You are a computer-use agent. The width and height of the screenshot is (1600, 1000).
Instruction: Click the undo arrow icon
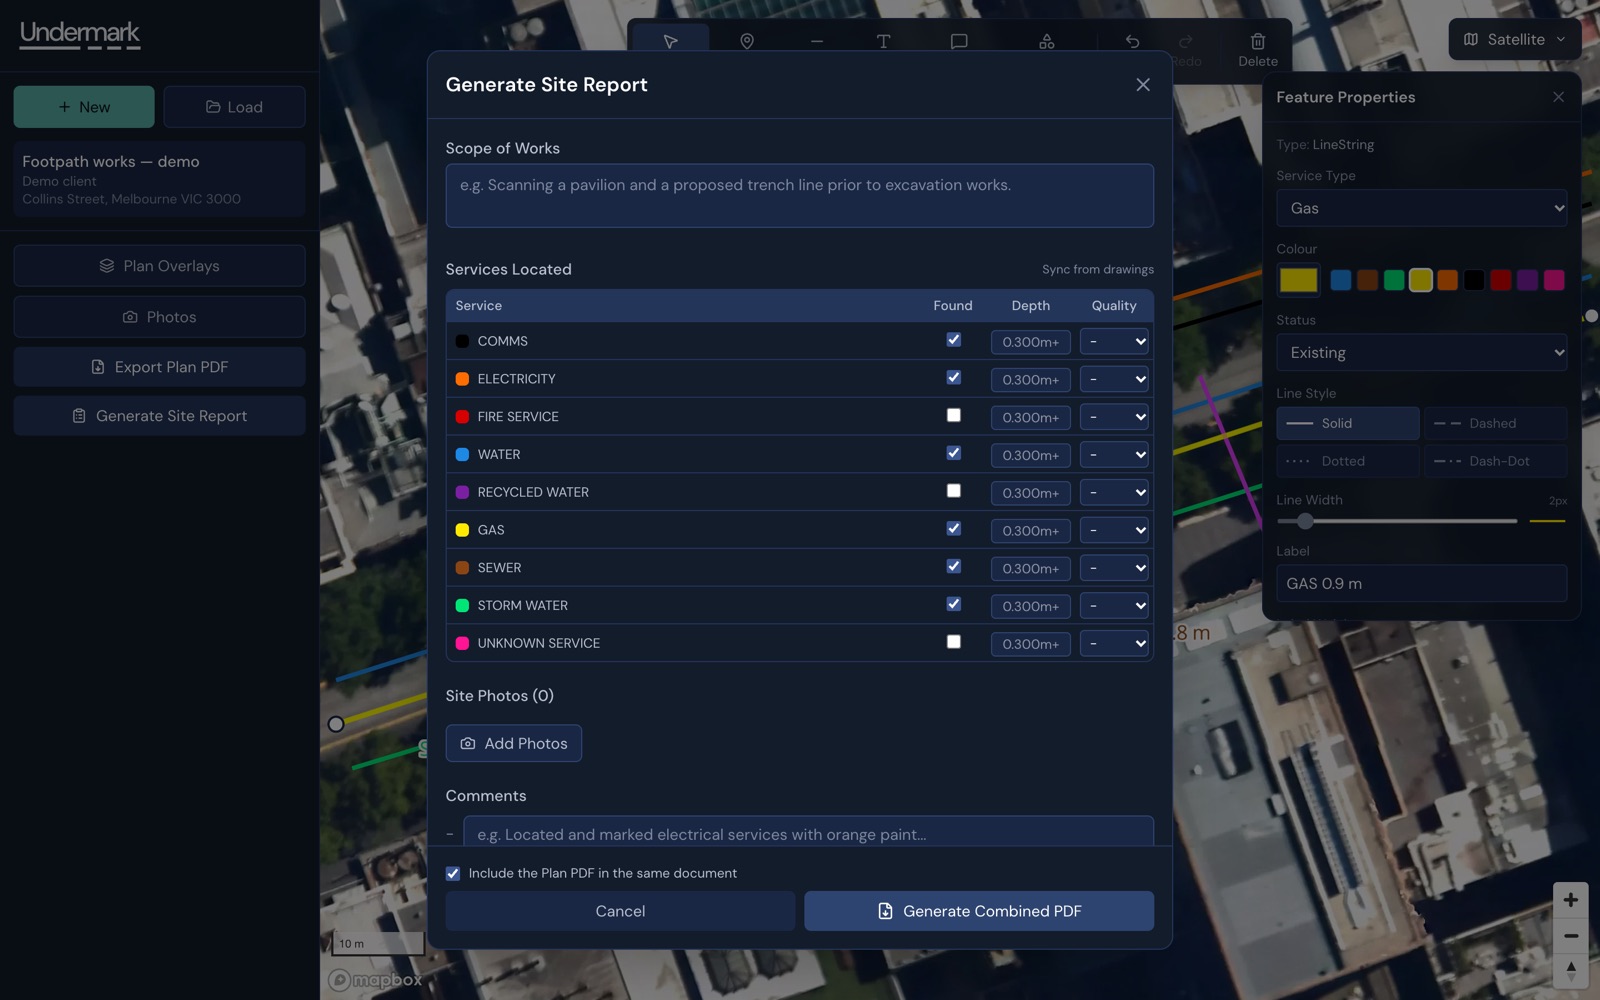(x=1132, y=41)
